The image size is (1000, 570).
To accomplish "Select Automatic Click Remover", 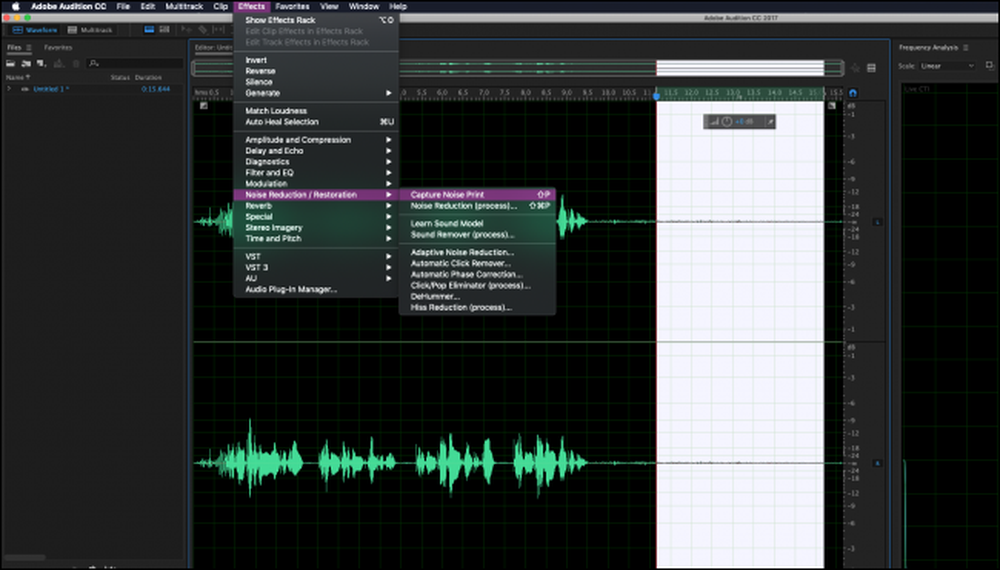I will pyautogui.click(x=477, y=263).
